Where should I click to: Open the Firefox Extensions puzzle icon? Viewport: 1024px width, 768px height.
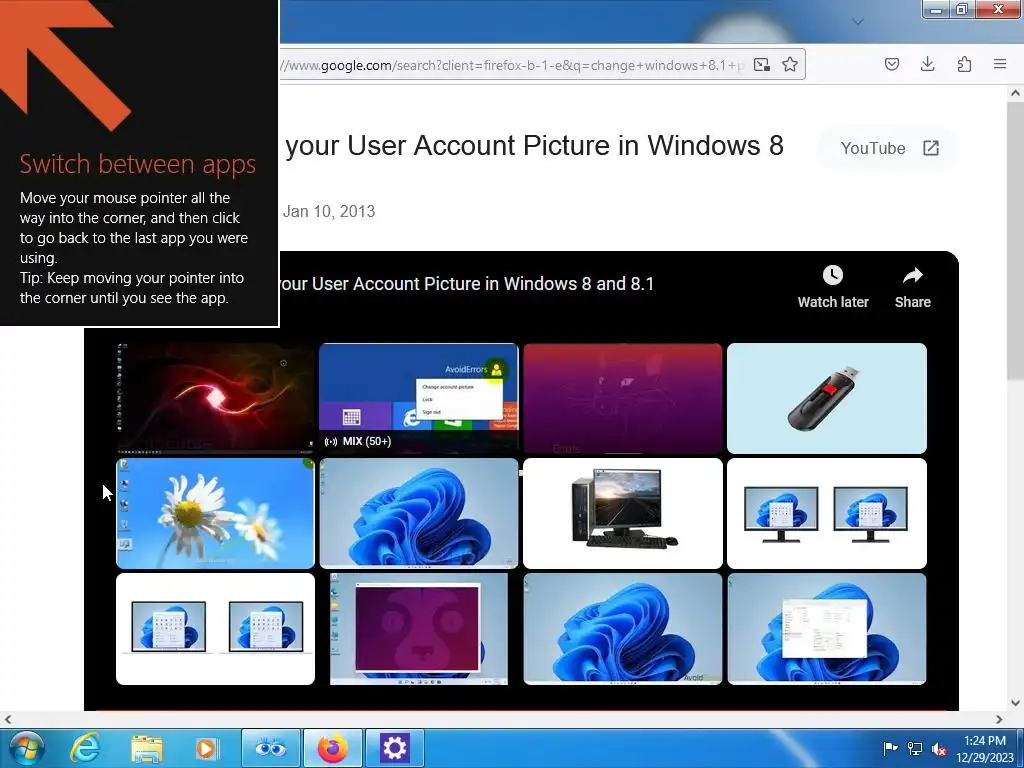[964, 64]
